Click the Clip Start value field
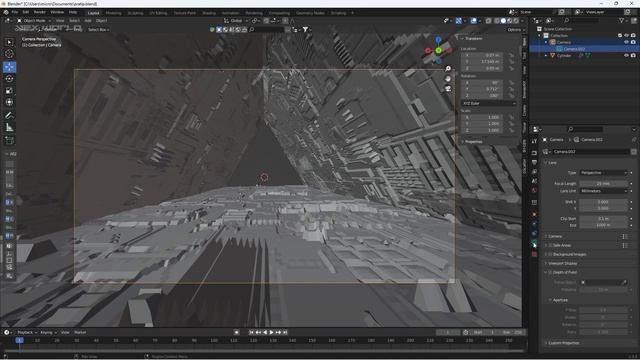The height and width of the screenshot is (360, 640). [x=603, y=219]
